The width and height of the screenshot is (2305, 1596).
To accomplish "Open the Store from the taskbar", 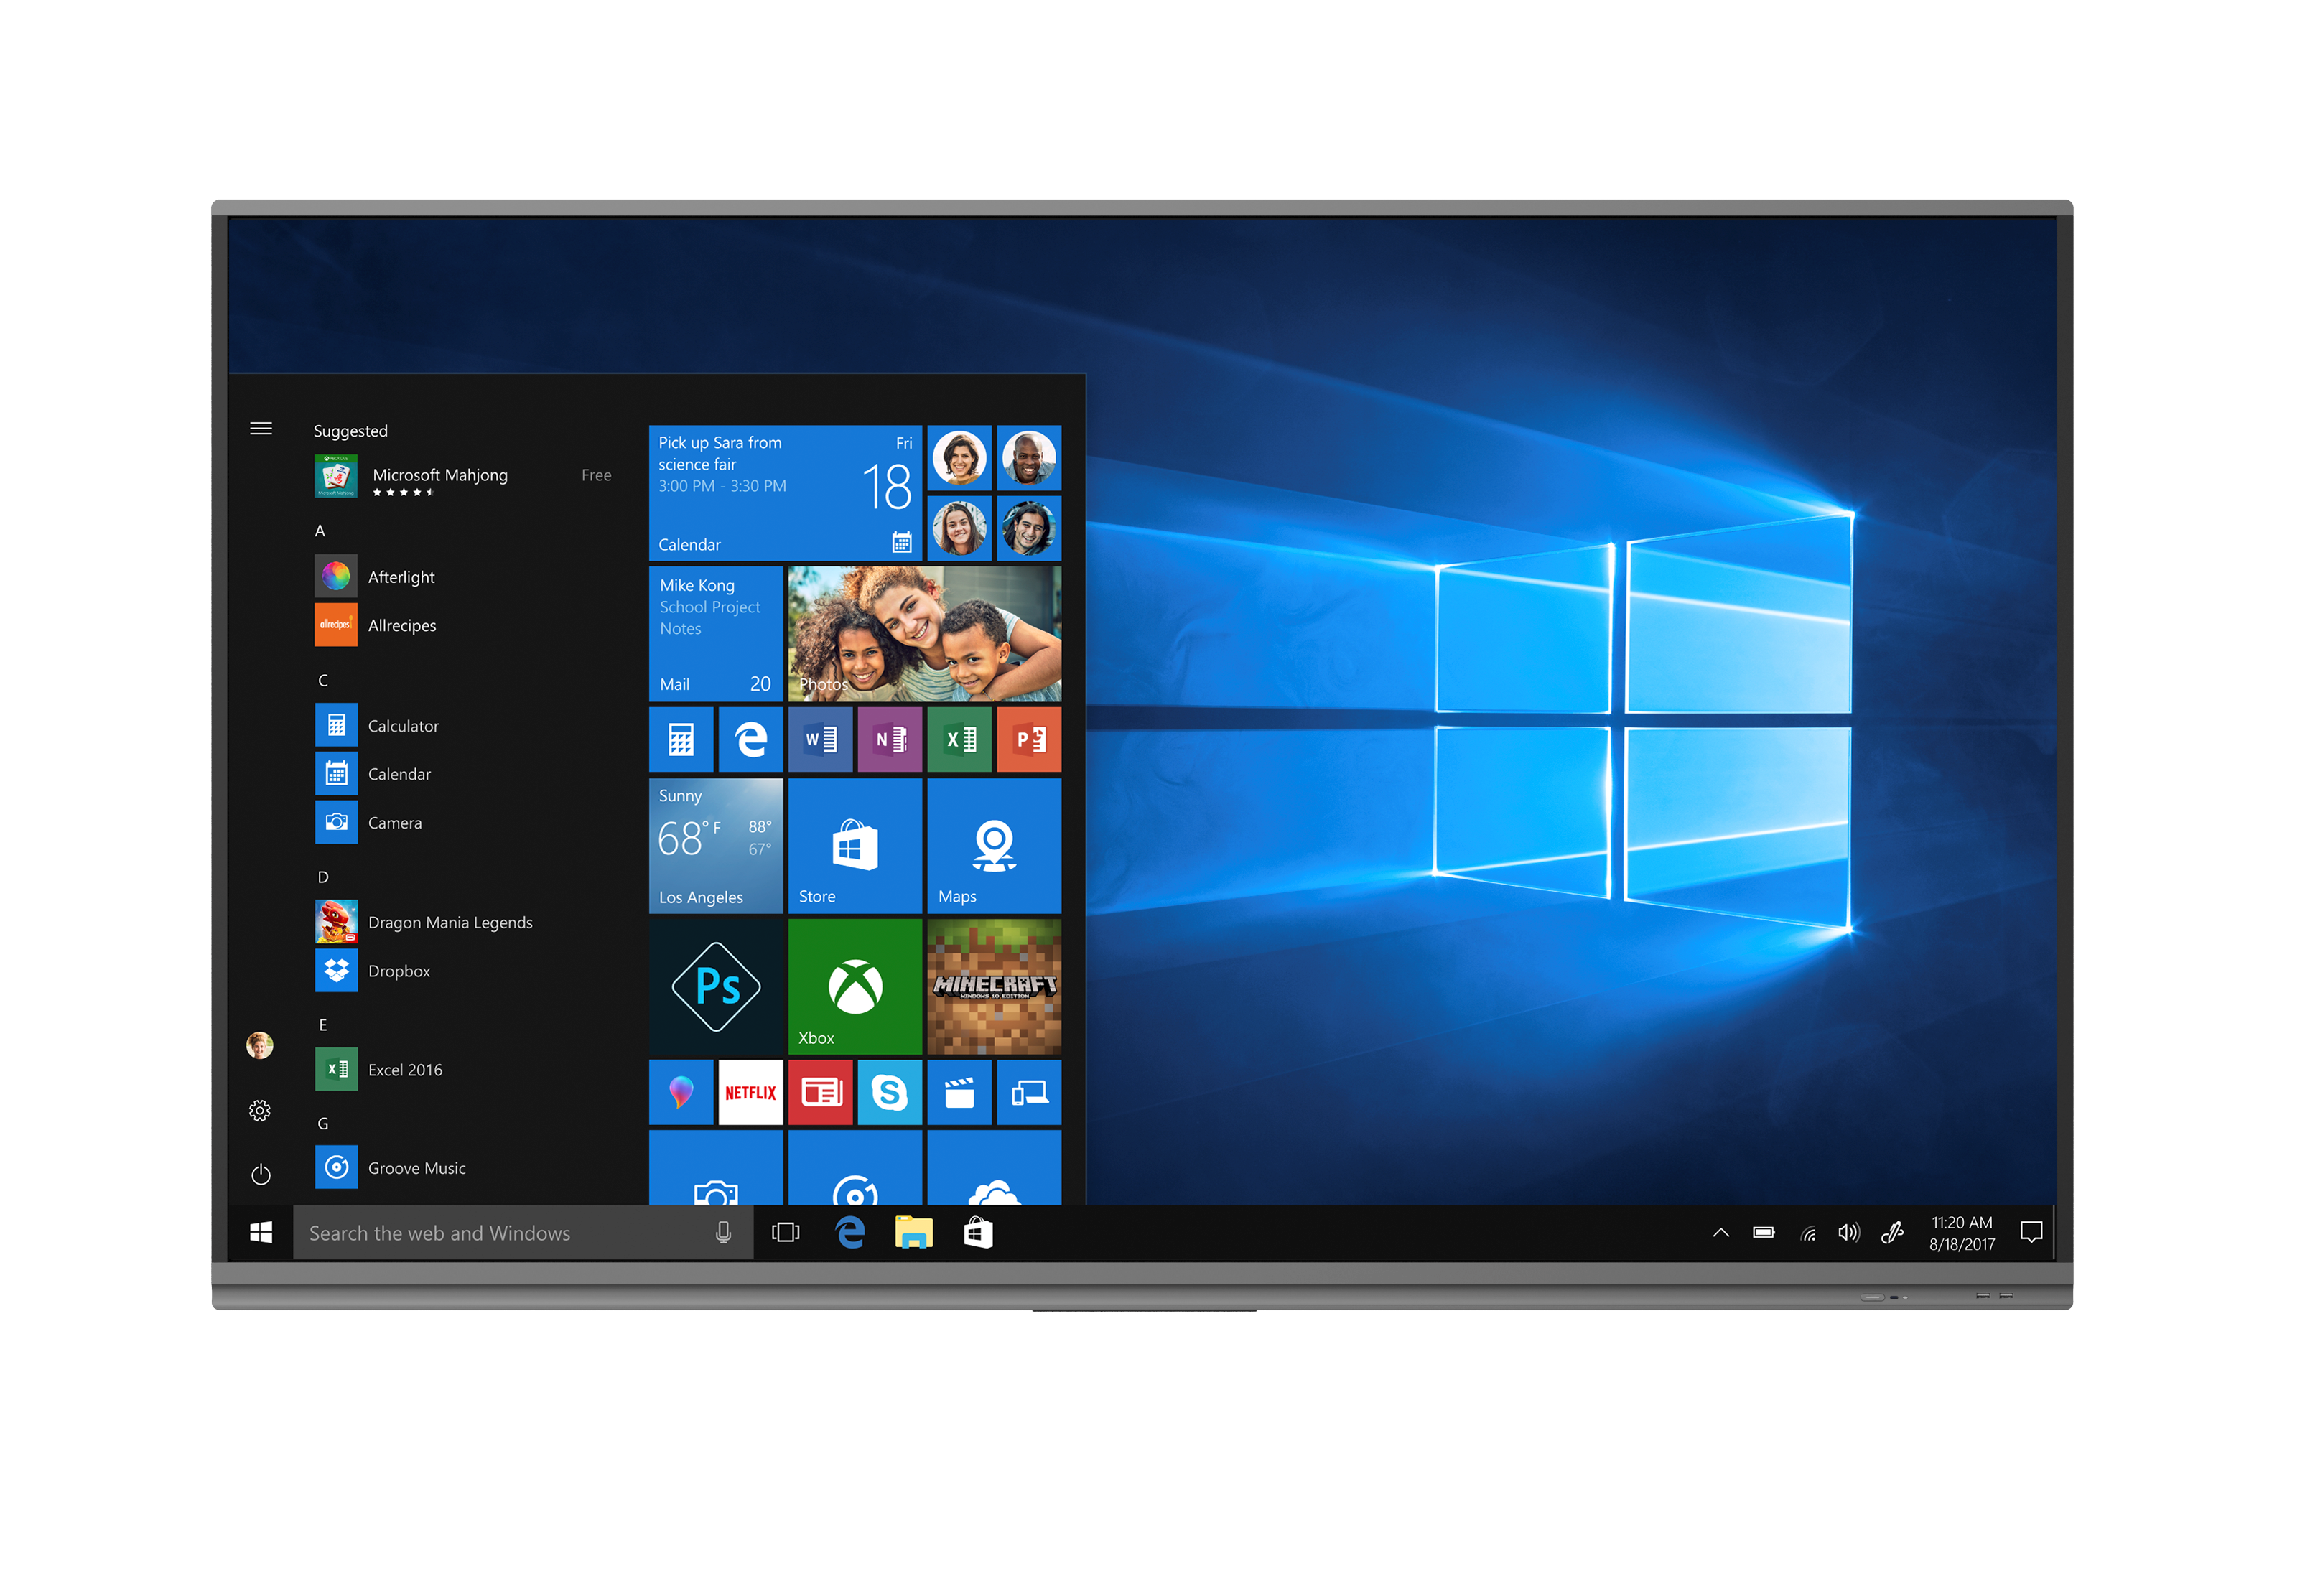I will coord(978,1233).
